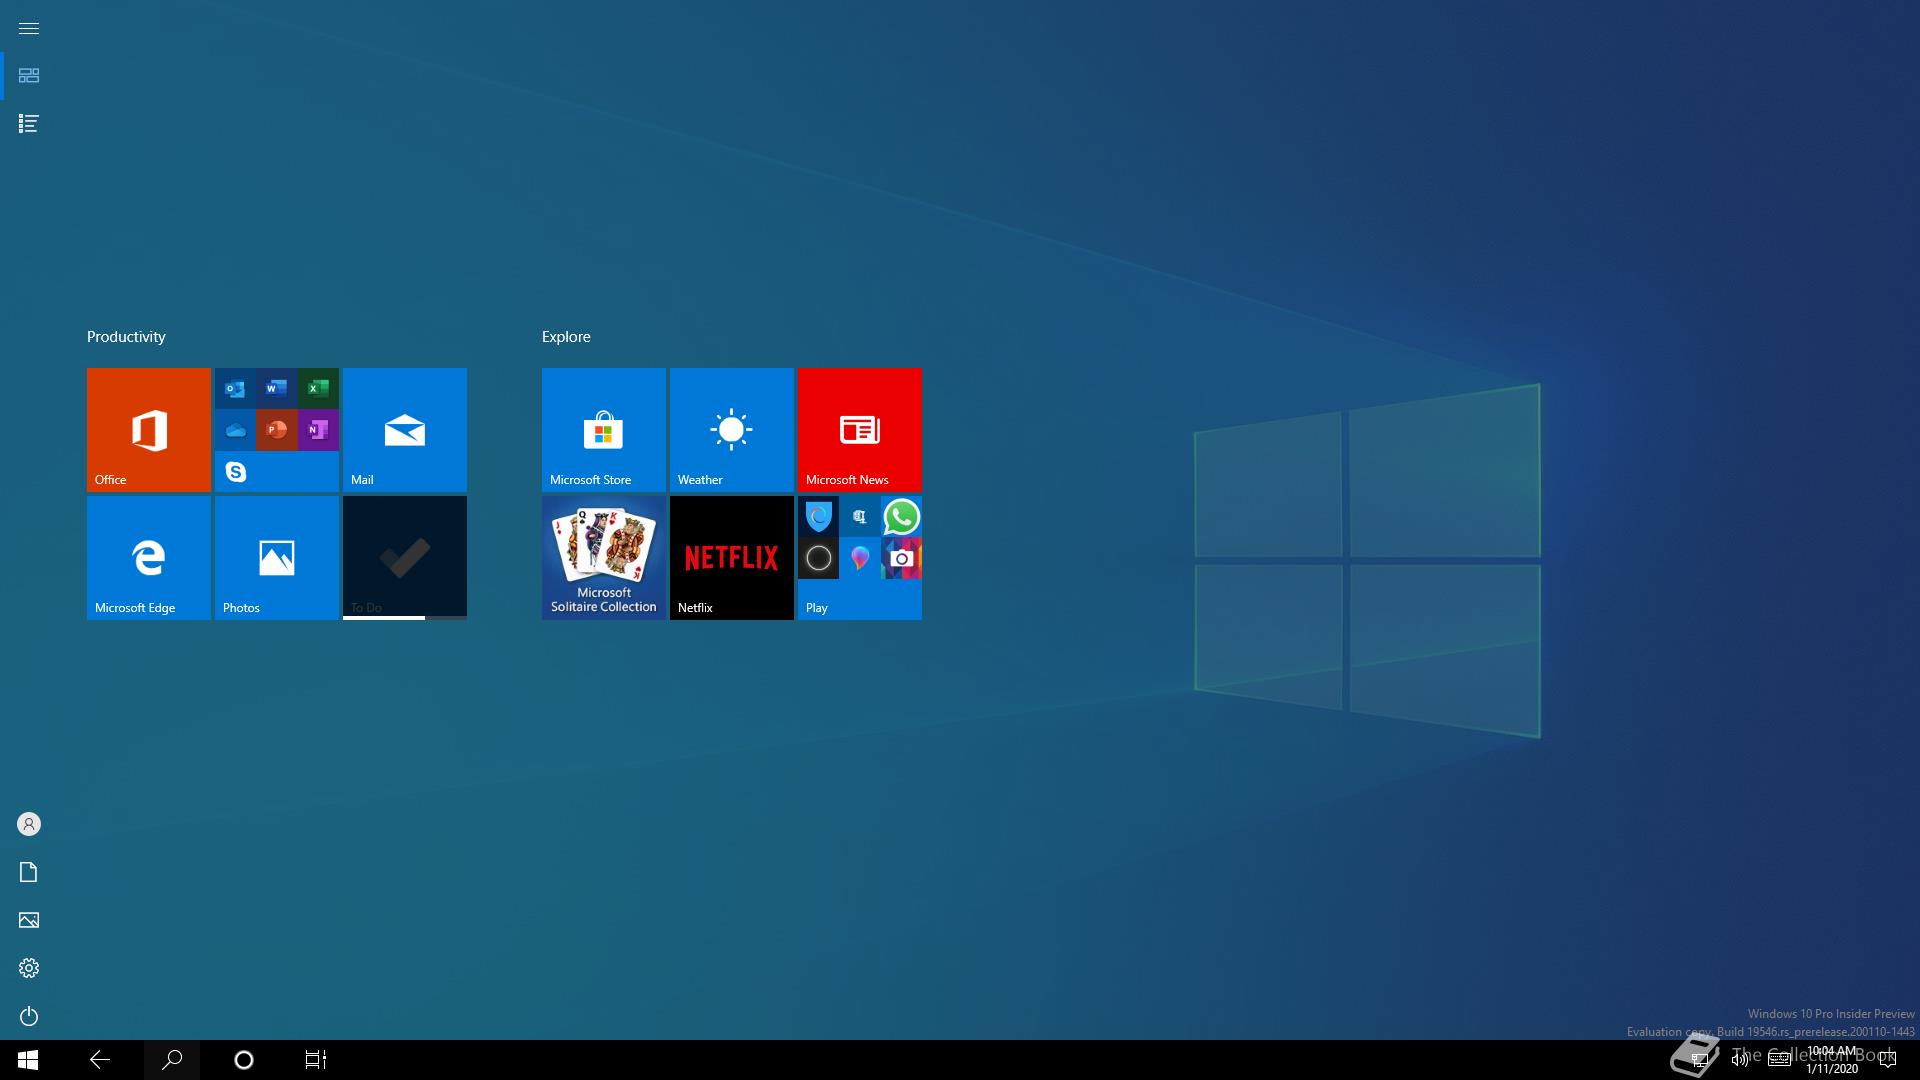Open the user account menu
Image resolution: width=1920 pixels, height=1080 pixels.
[x=29, y=824]
